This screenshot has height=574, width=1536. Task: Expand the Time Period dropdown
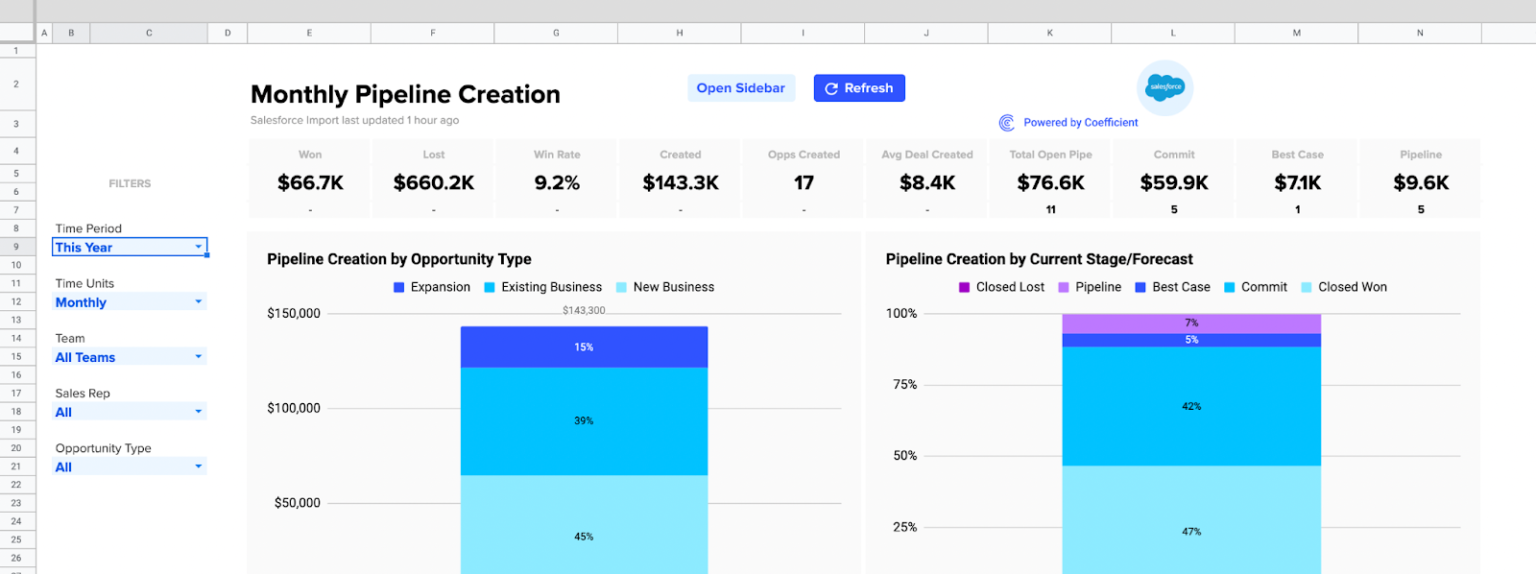(x=198, y=247)
